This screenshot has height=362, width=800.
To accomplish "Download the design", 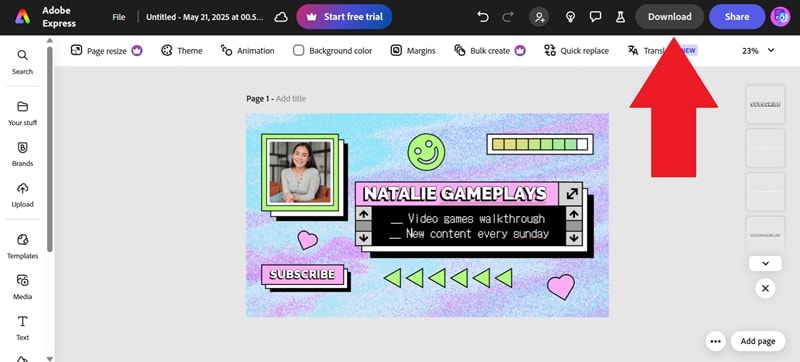I will pos(669,17).
